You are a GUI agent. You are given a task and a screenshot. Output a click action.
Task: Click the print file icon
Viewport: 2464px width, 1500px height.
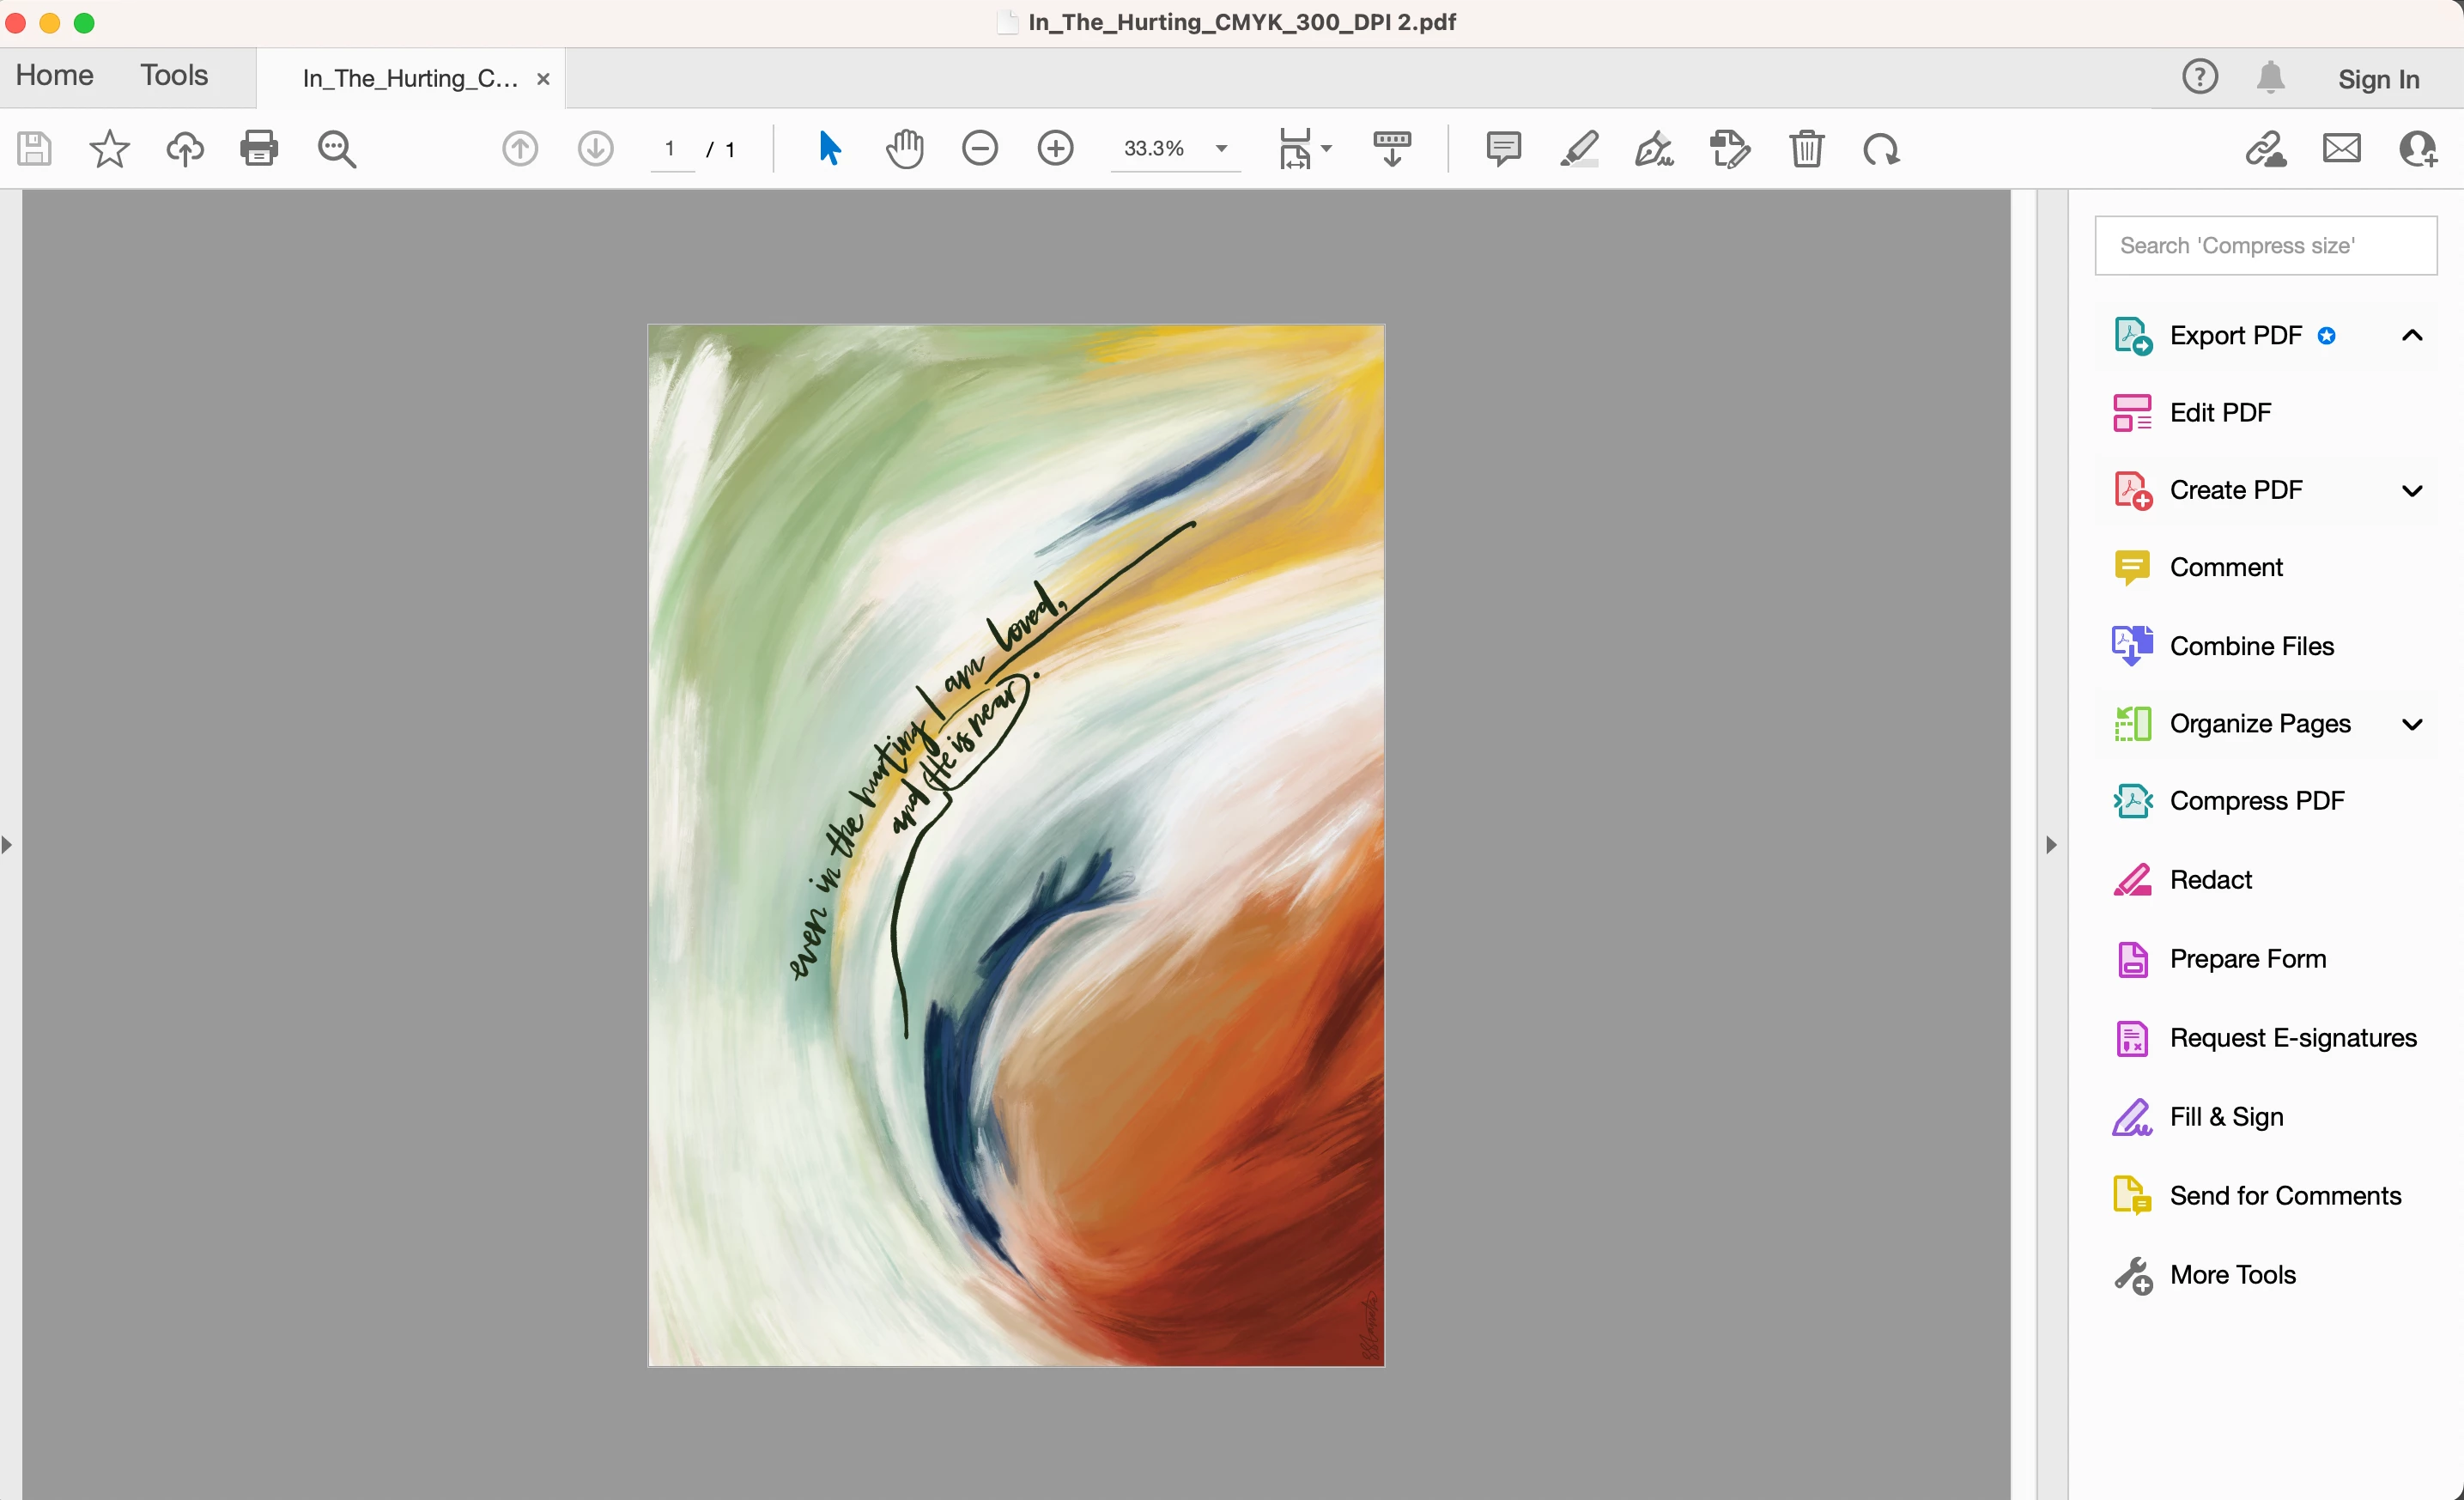pos(259,150)
